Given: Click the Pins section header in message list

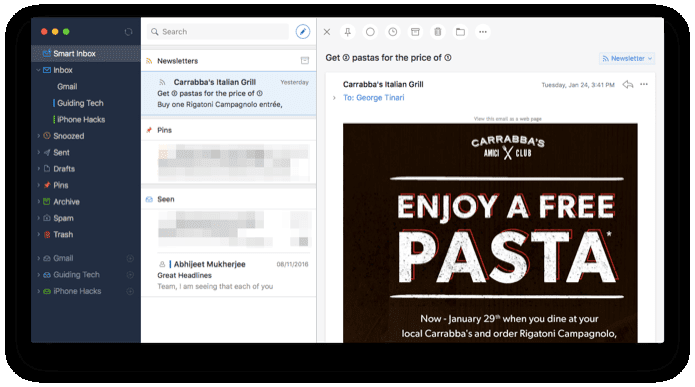Looking at the screenshot, I should (x=229, y=130).
